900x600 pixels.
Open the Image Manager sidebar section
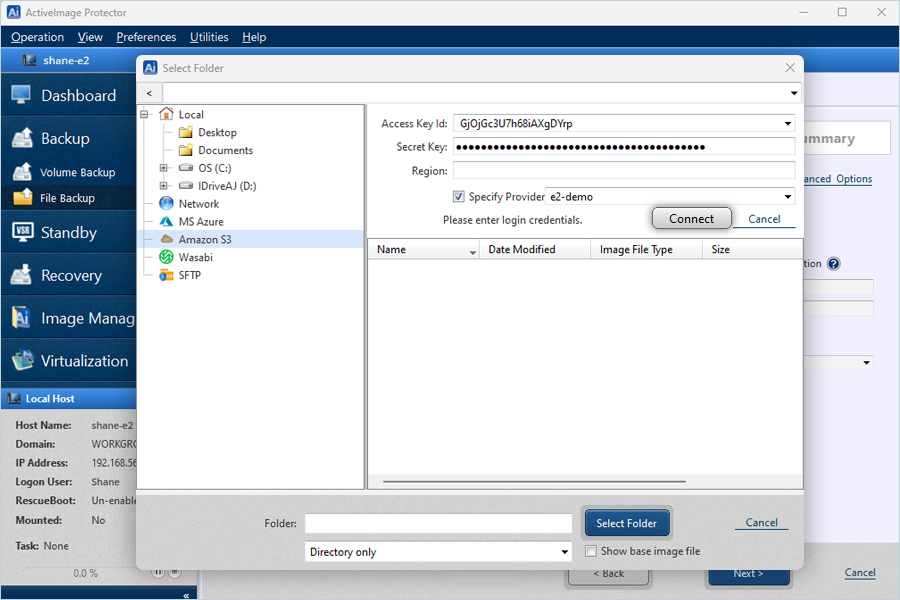[x=69, y=318]
